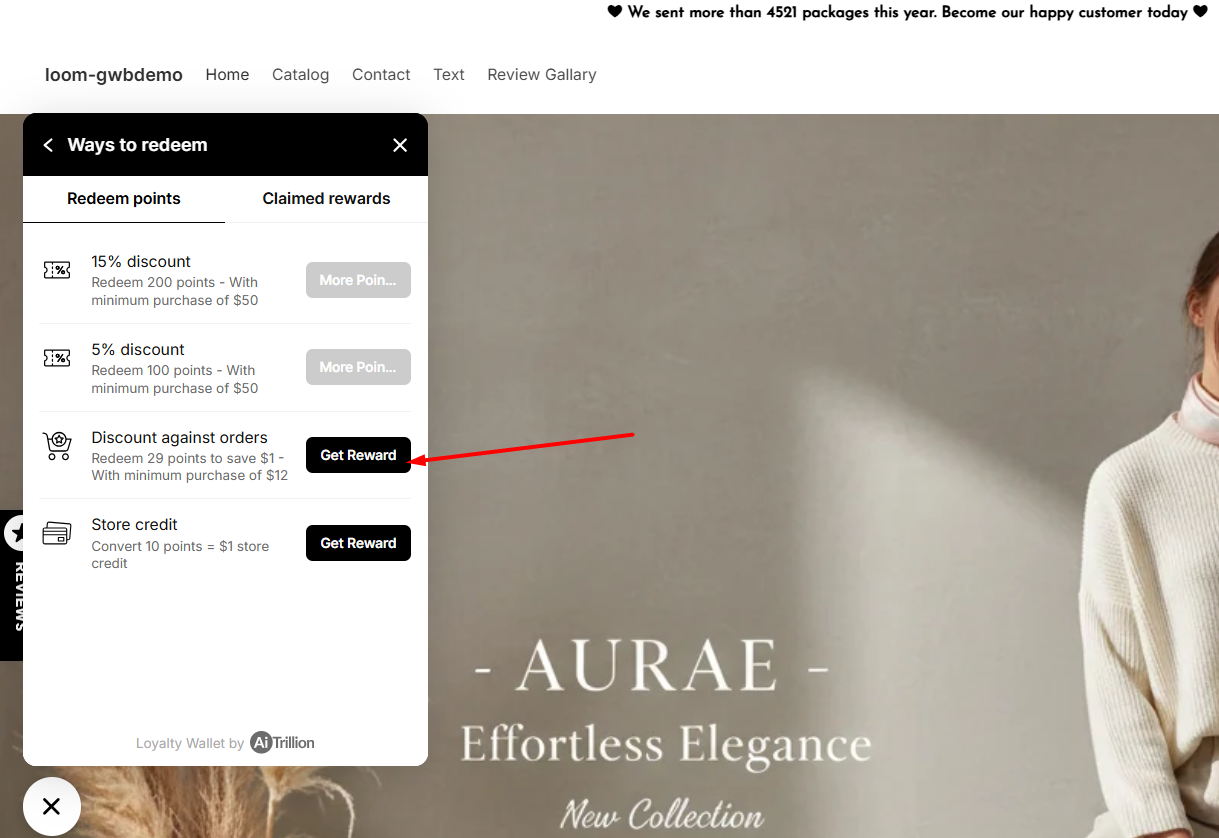1219x838 pixels.
Task: Open the Home menu item
Action: click(227, 75)
